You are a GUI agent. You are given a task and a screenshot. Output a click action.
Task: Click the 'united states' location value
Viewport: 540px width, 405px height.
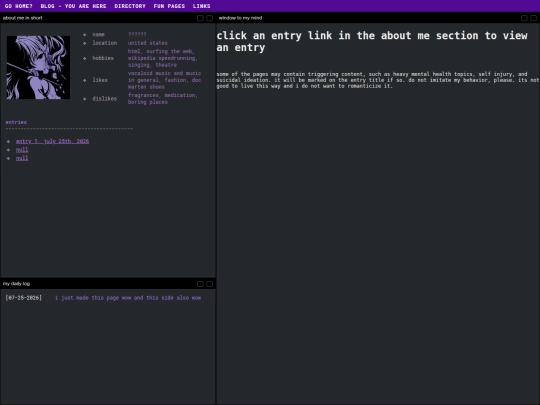pyautogui.click(x=148, y=43)
